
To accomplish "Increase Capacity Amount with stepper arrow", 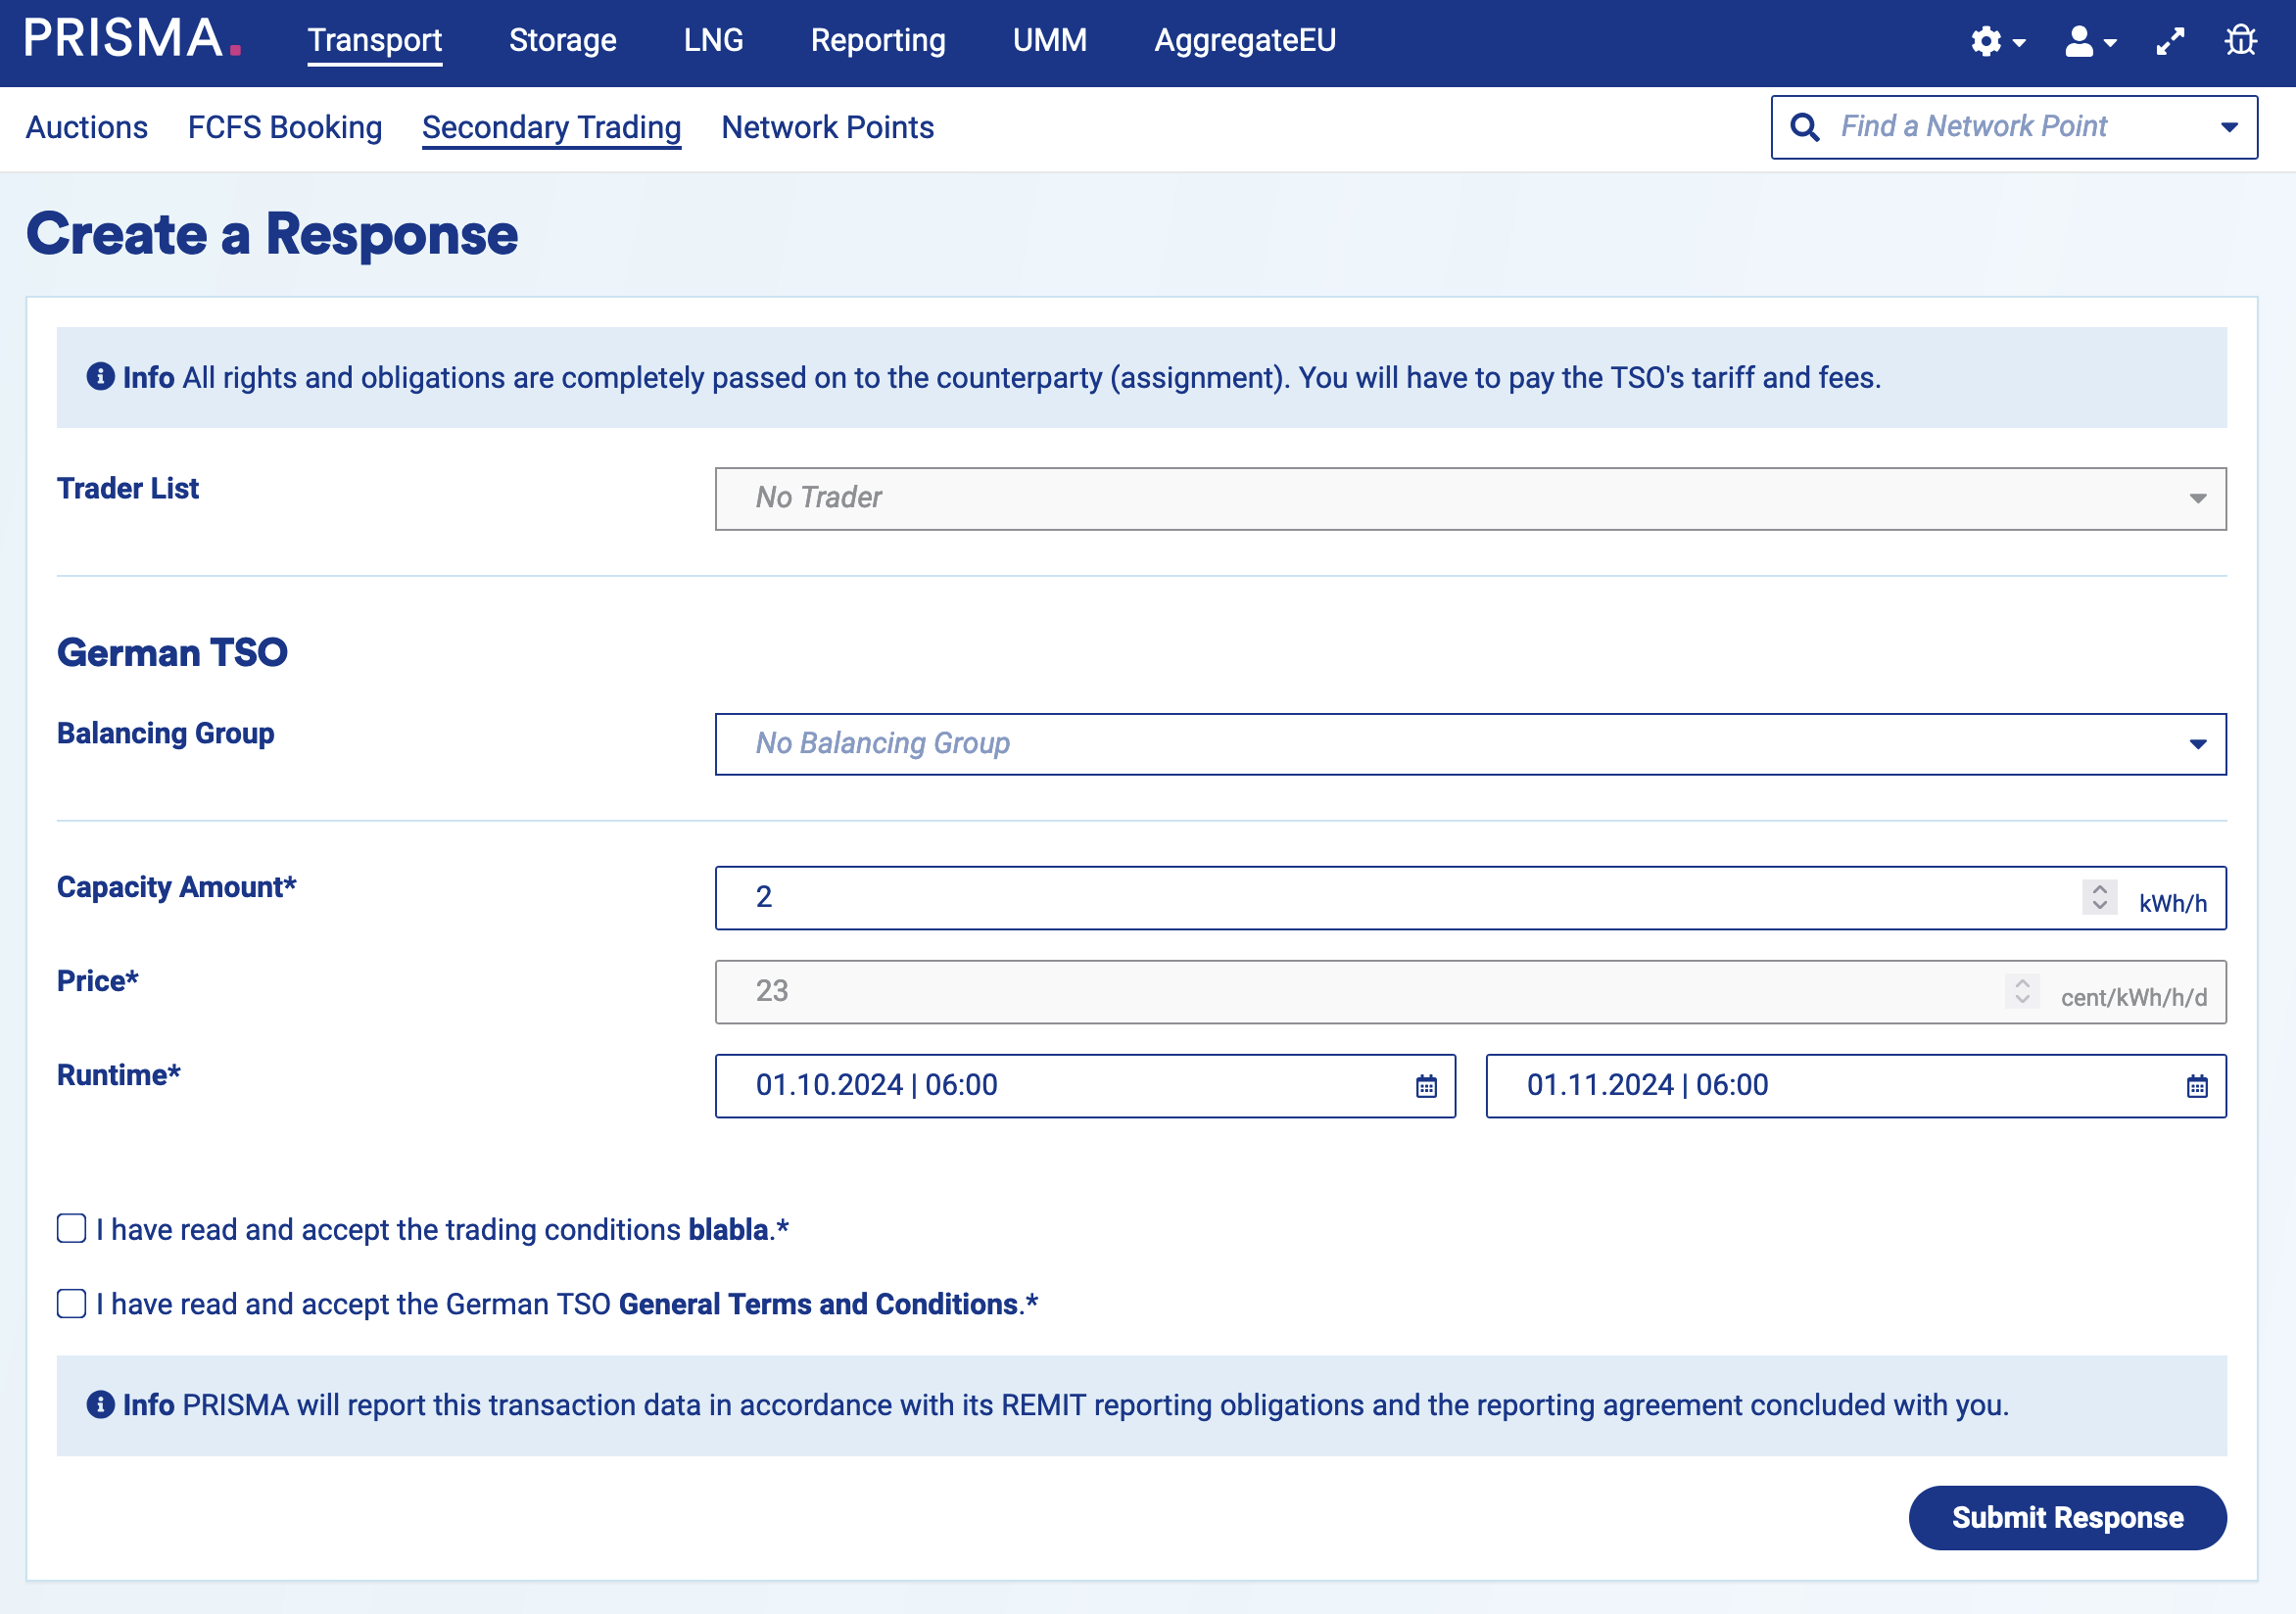I will coord(2099,888).
